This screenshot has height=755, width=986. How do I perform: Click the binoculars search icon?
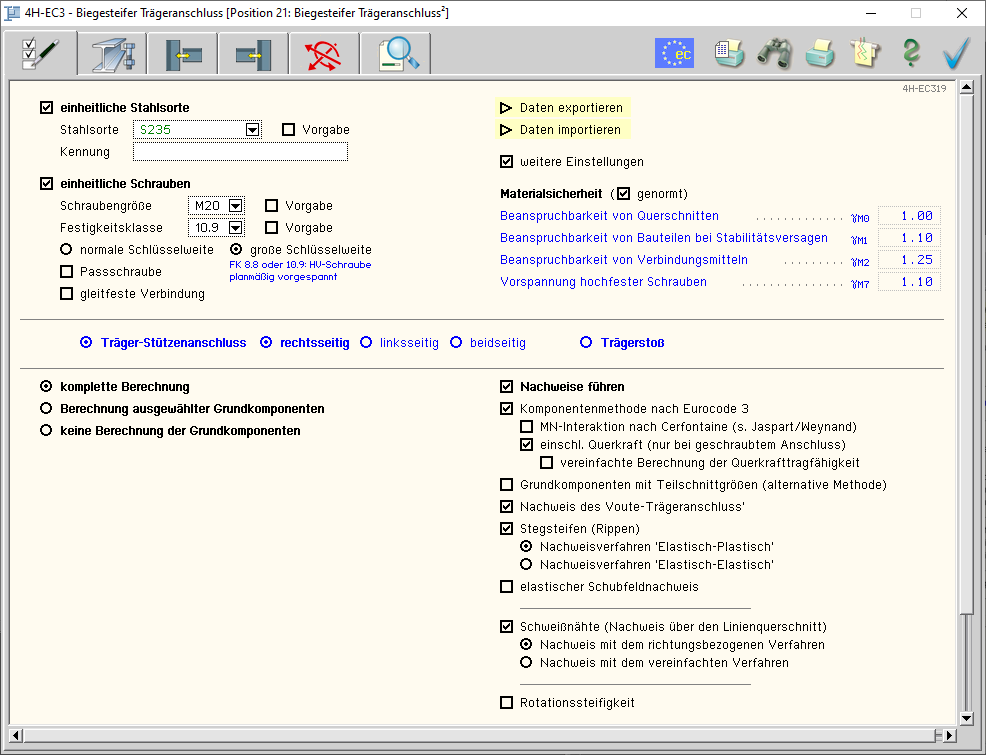click(x=775, y=53)
